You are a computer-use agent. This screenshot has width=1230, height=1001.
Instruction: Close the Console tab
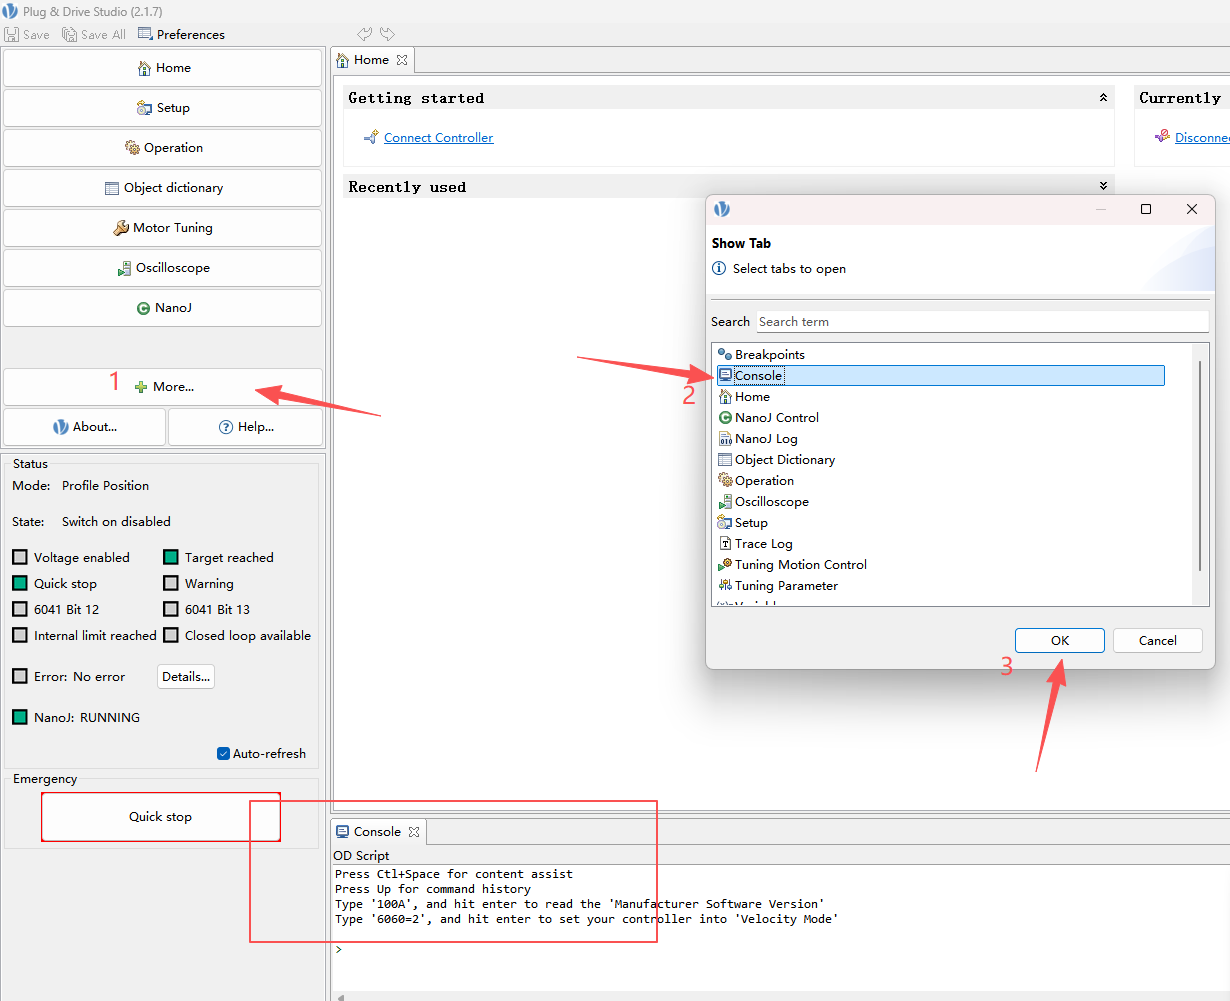413,832
